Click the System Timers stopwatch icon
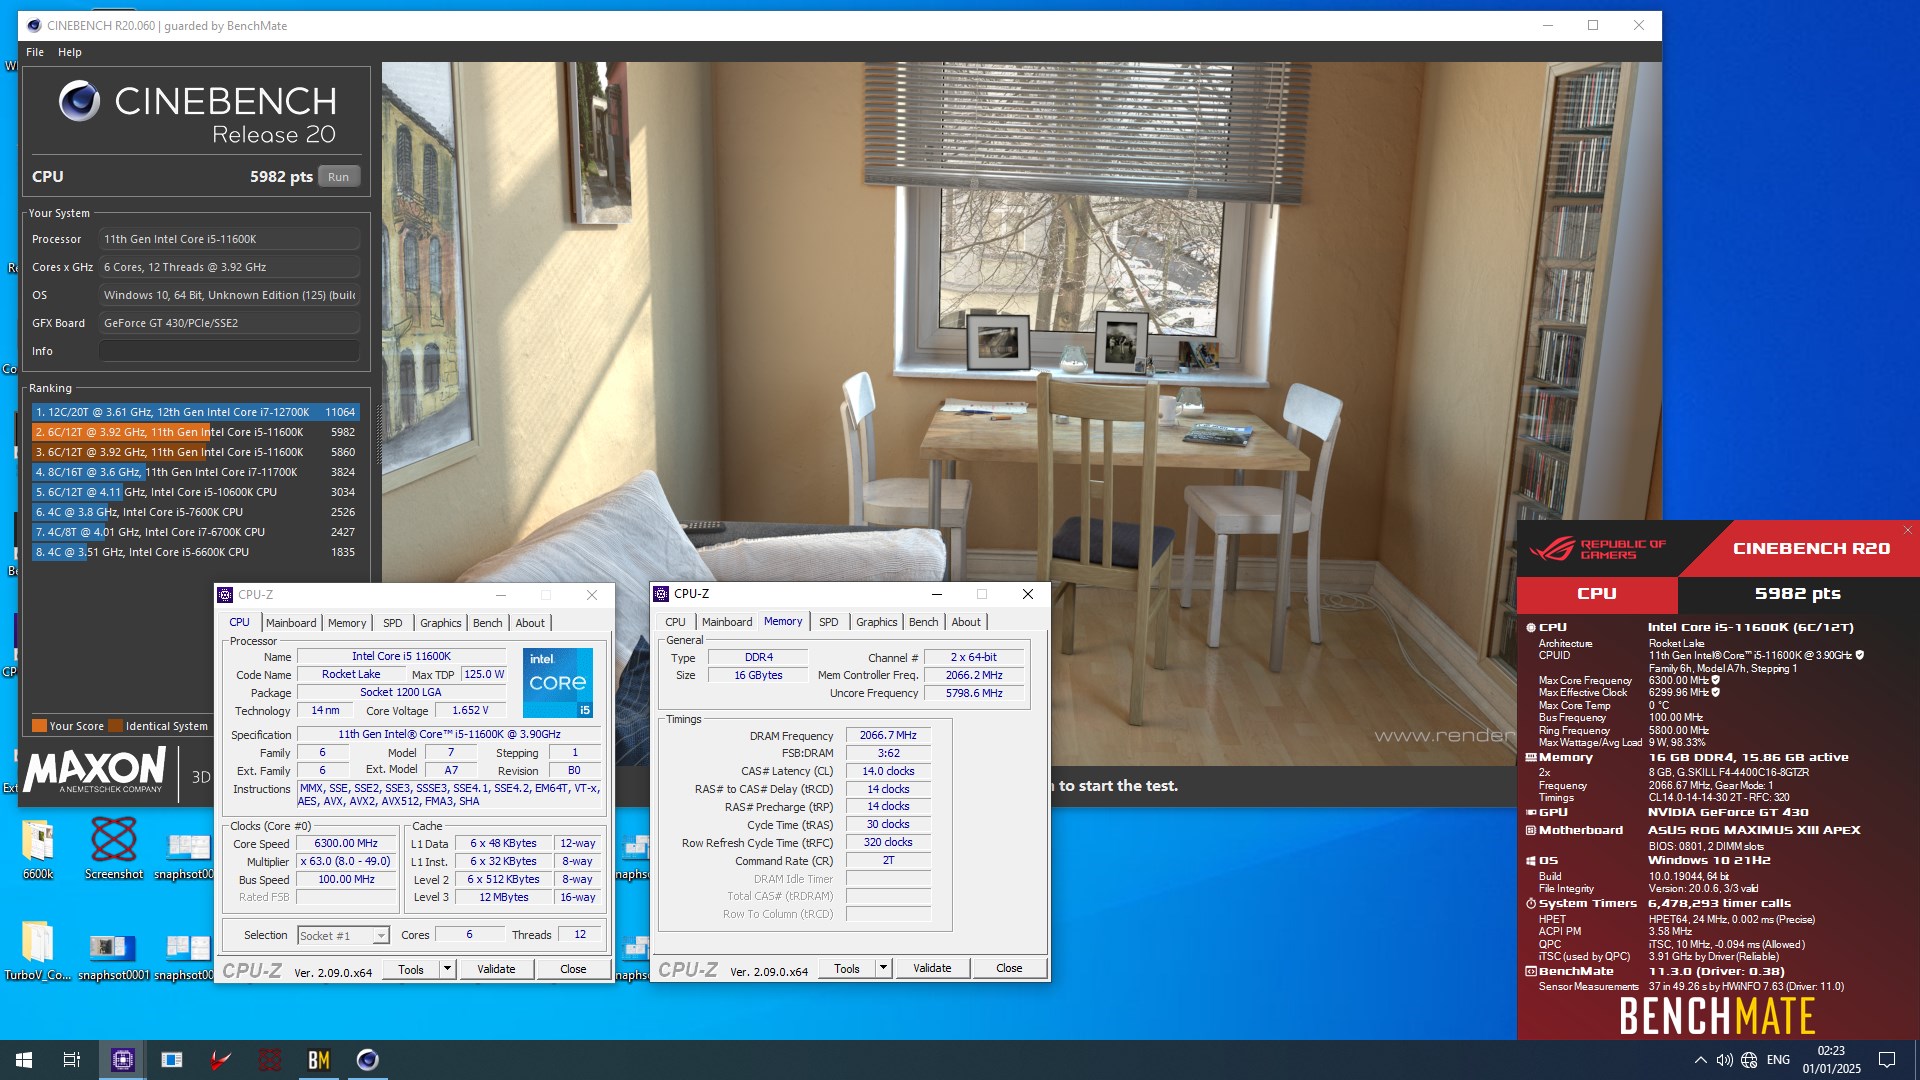Screen dimensions: 1920x1080 (x=1530, y=903)
